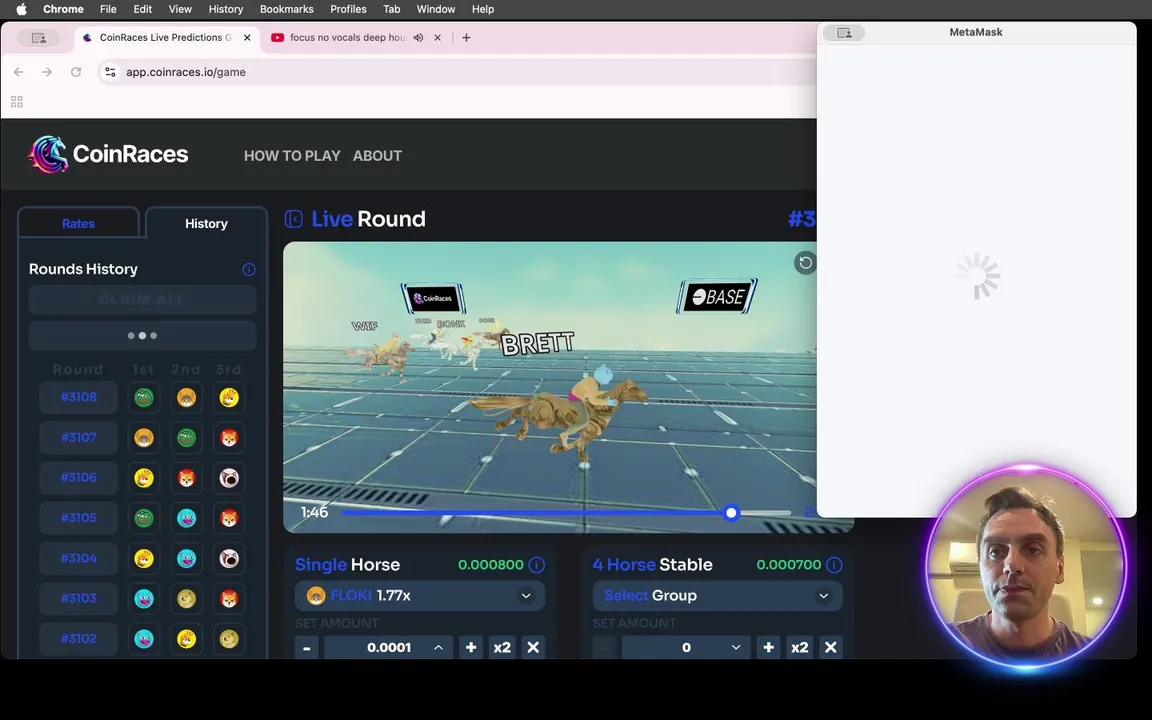Click the Single Horse 0.0001 amount field
The width and height of the screenshot is (1152, 720).
pos(389,647)
